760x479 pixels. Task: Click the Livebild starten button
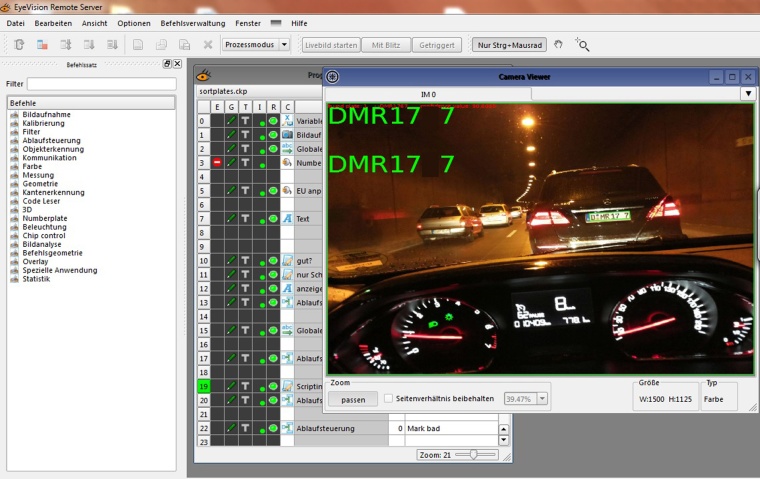(330, 45)
